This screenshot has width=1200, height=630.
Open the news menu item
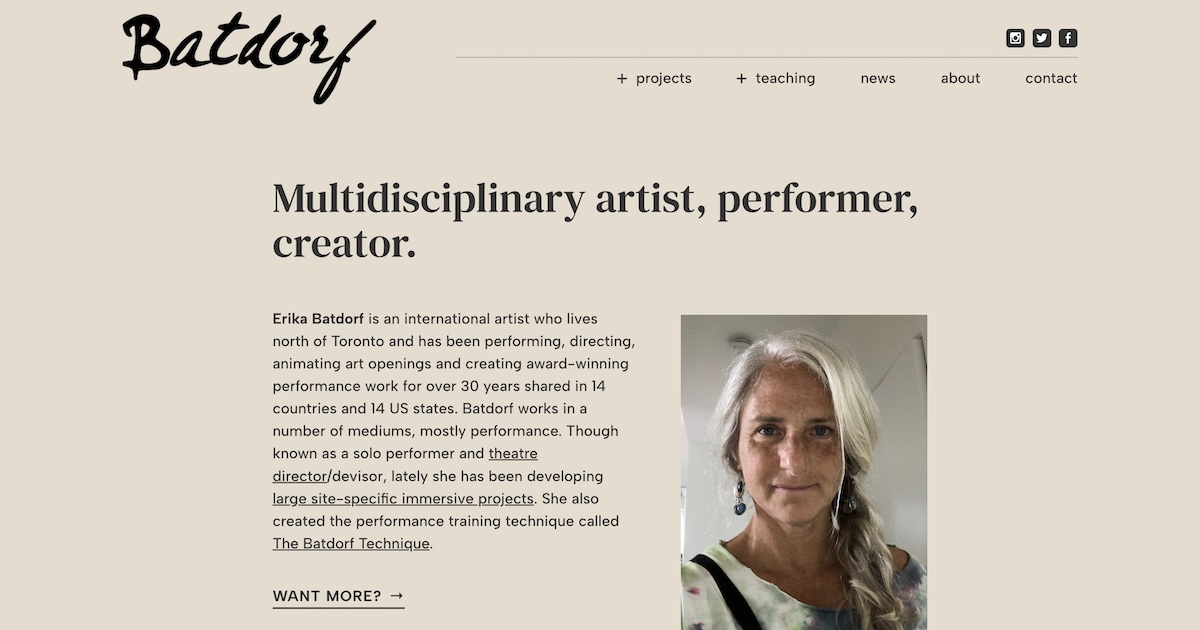click(x=877, y=78)
